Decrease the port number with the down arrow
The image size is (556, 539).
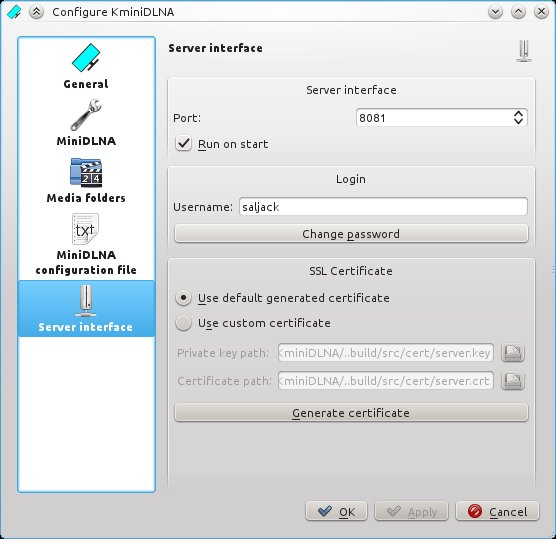518,122
